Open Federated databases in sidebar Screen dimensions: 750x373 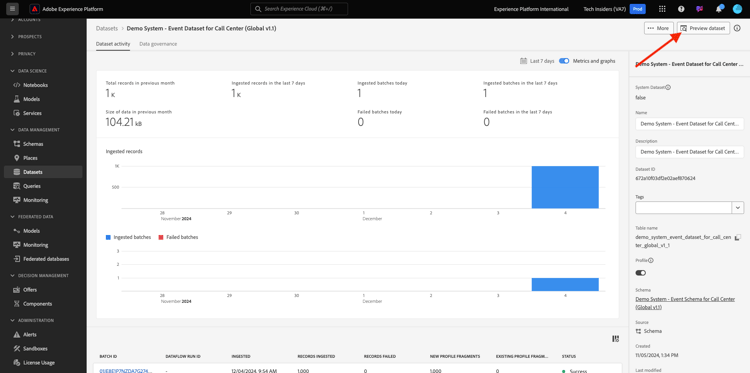click(x=46, y=259)
